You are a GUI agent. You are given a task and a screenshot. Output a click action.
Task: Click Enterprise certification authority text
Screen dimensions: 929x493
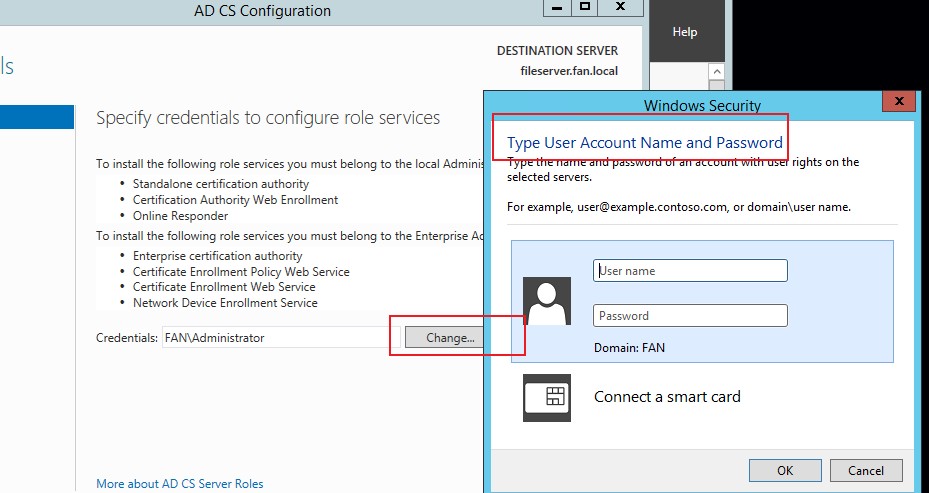(217, 256)
